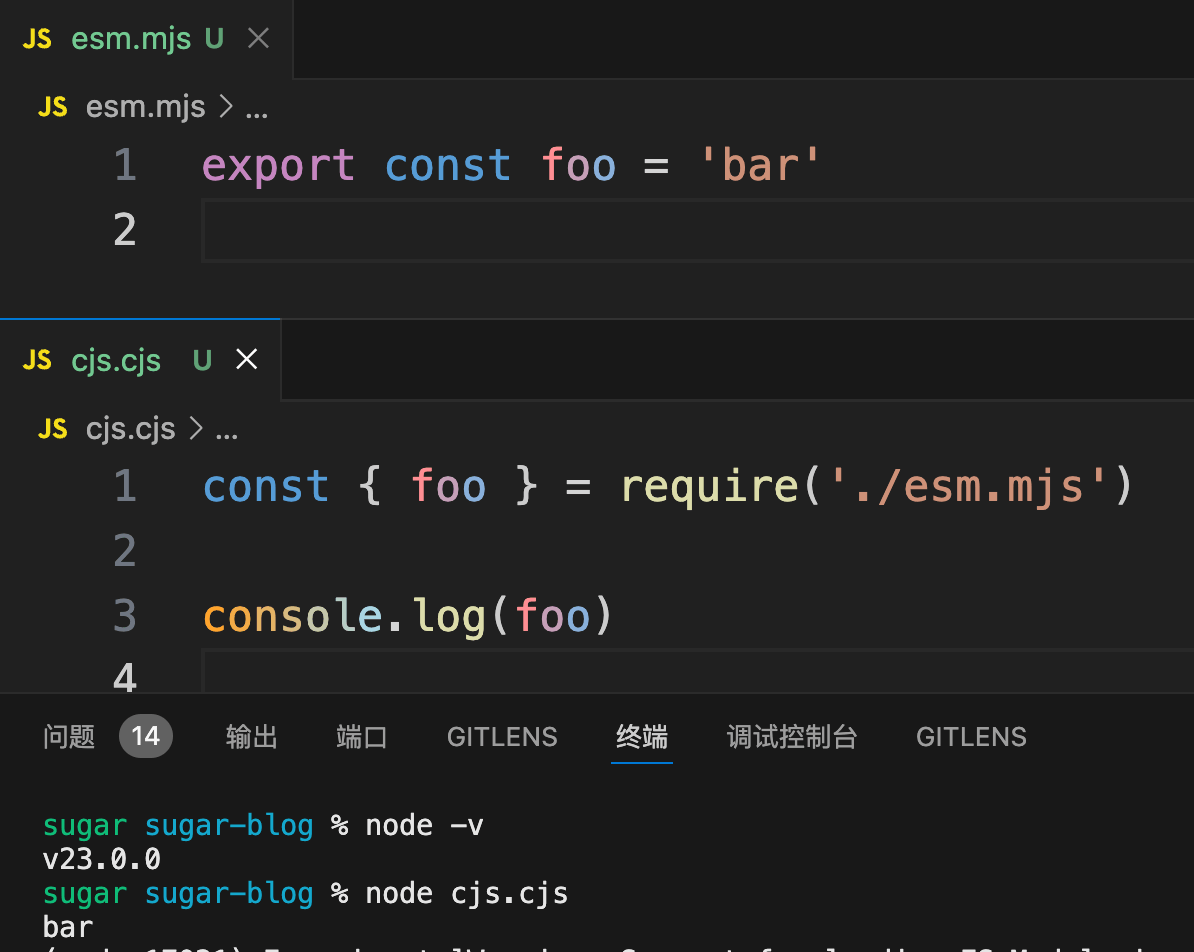Switch to the 调试控制台 panel tab
1194x952 pixels.
click(791, 737)
